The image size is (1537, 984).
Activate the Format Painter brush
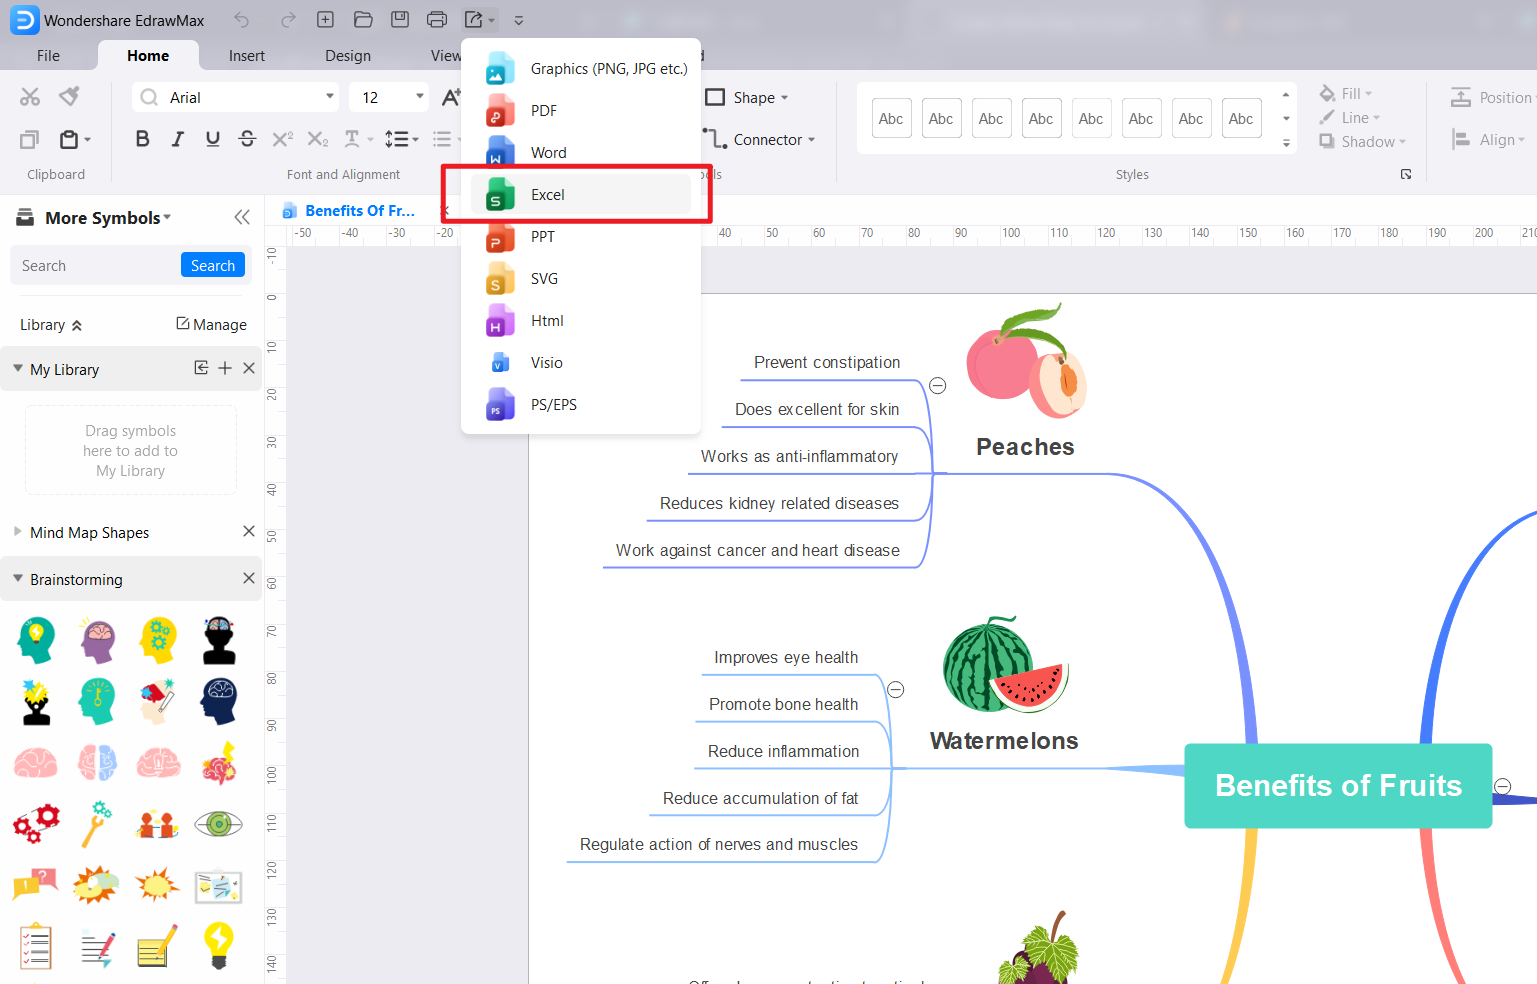69,97
